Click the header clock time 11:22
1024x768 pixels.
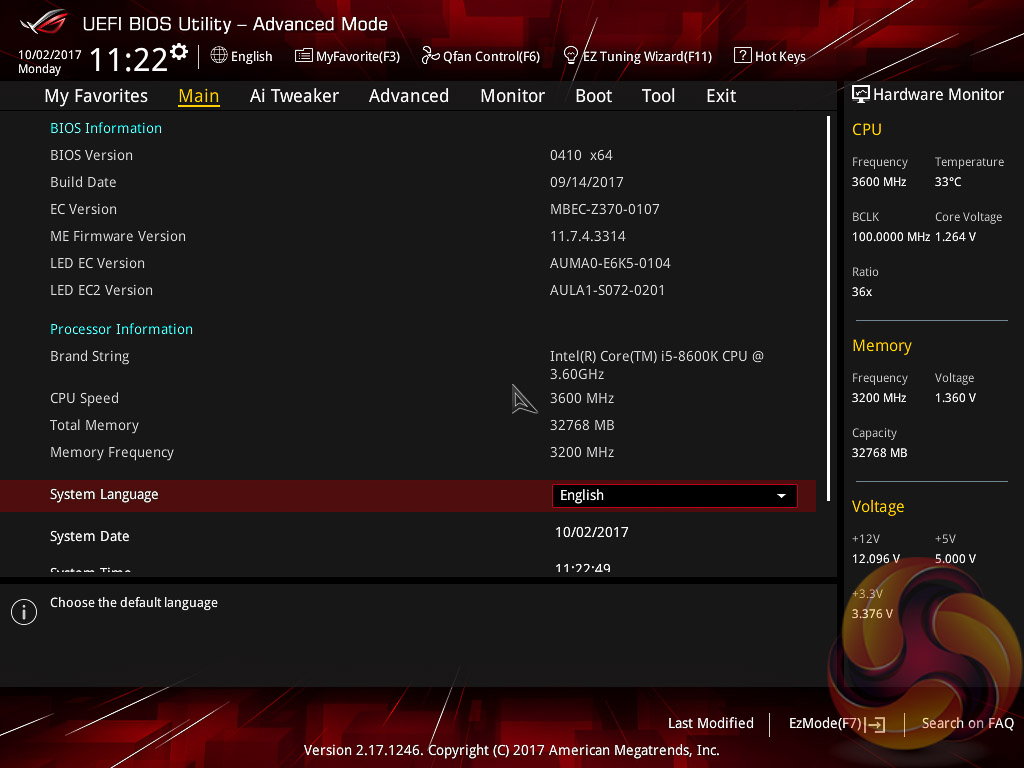click(129, 60)
